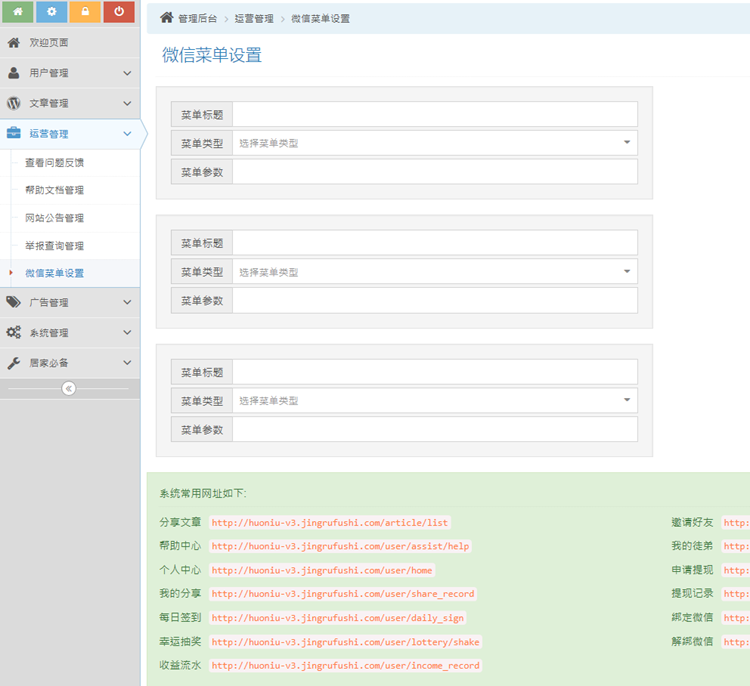Click the 系统常用网址如下 heading text

pyautogui.click(x=203, y=493)
